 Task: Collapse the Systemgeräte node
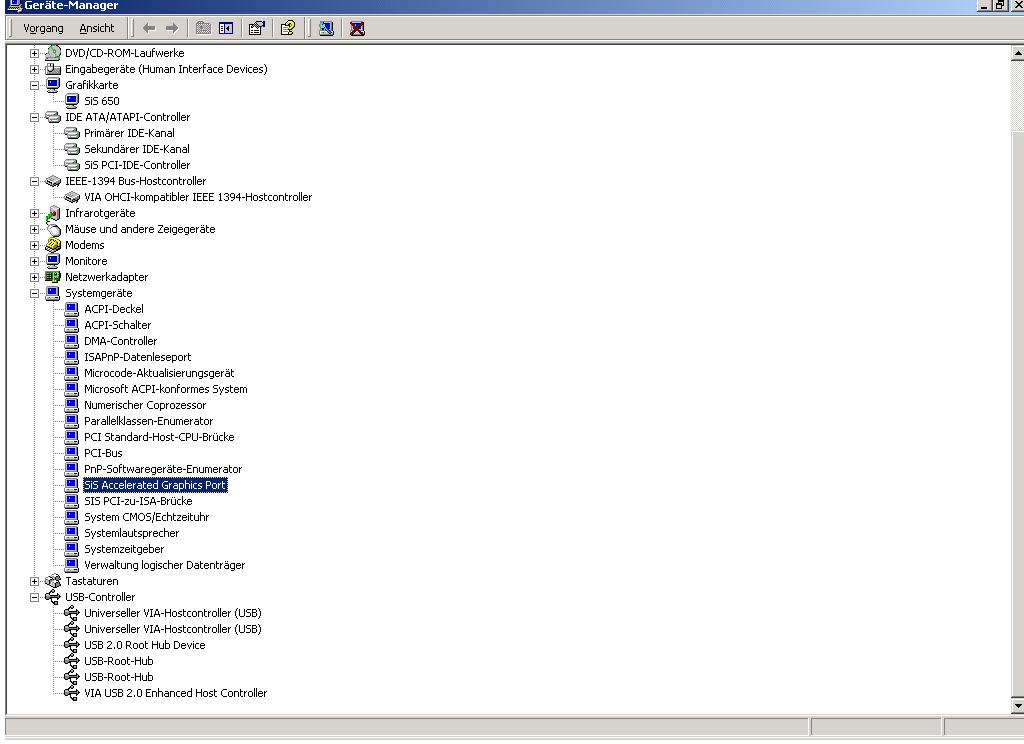[35, 293]
